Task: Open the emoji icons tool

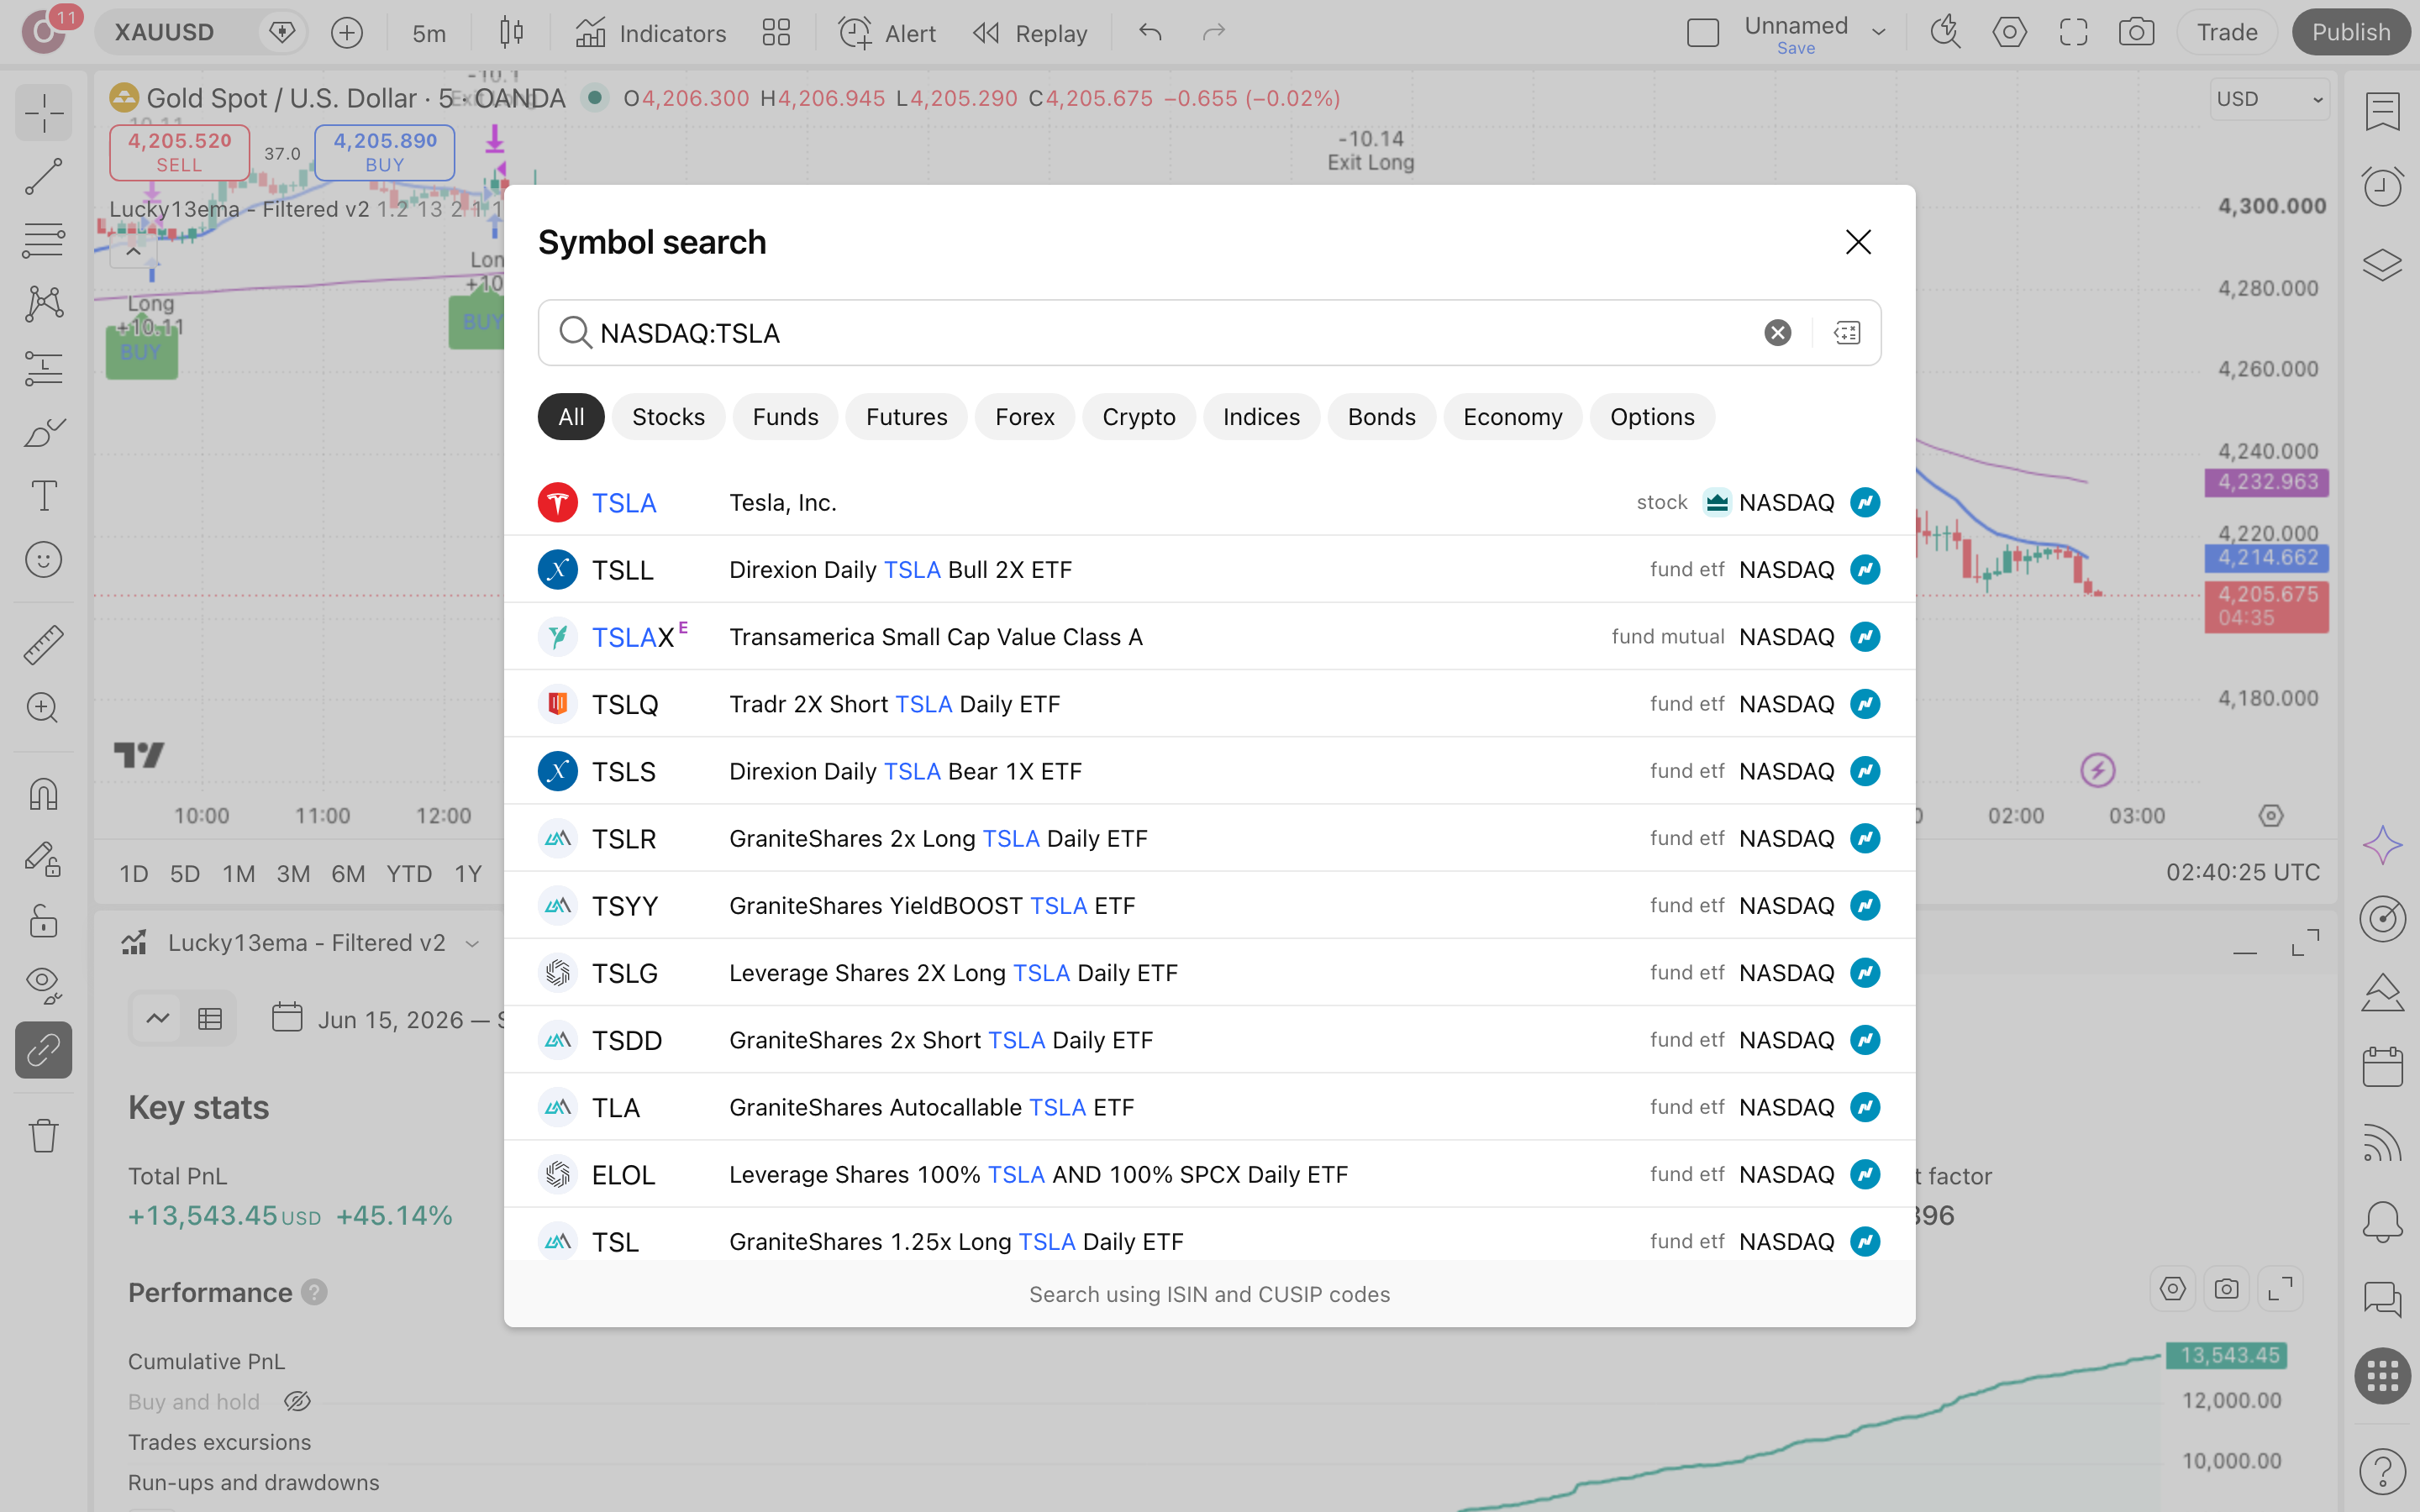Action: click(x=43, y=560)
